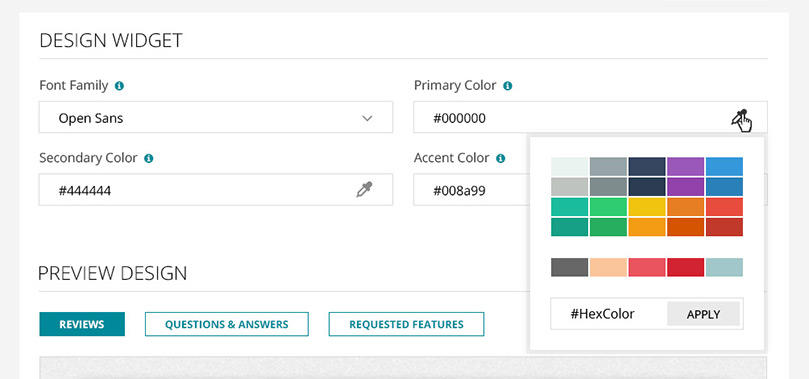
Task: Open the Questions & Answers tab
Action: 226,324
